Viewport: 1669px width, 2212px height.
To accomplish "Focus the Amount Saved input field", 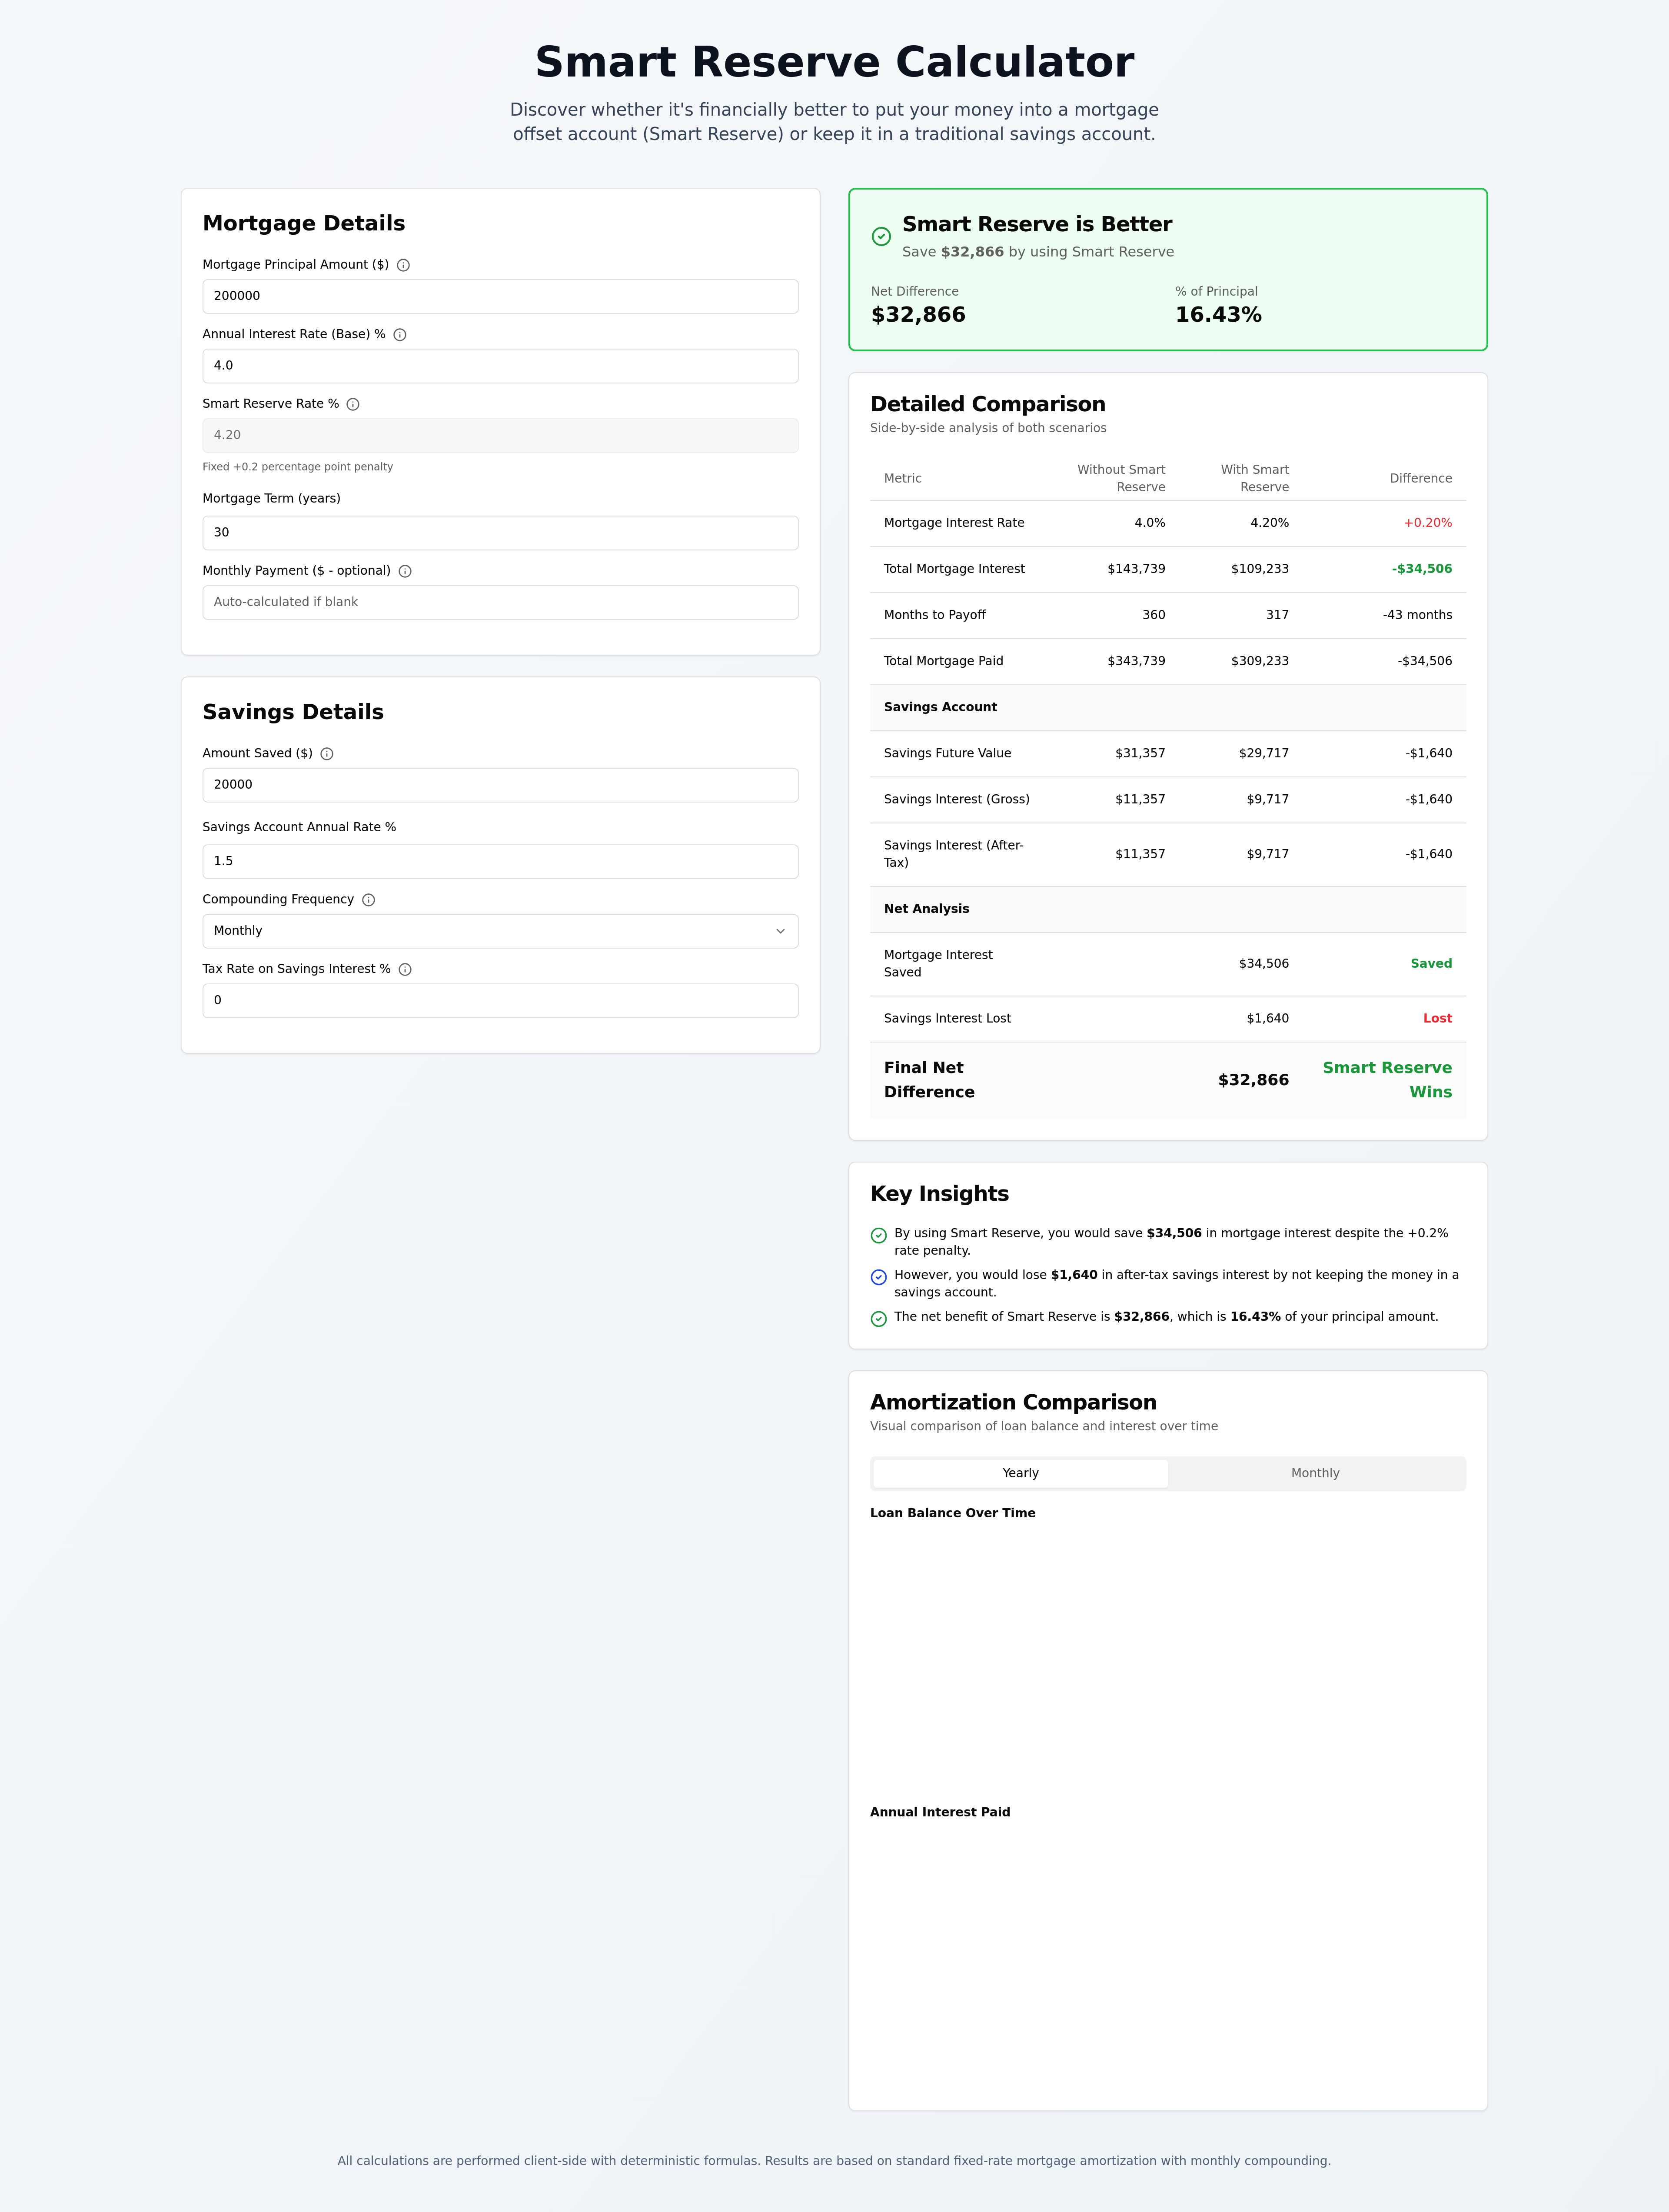I will (500, 785).
